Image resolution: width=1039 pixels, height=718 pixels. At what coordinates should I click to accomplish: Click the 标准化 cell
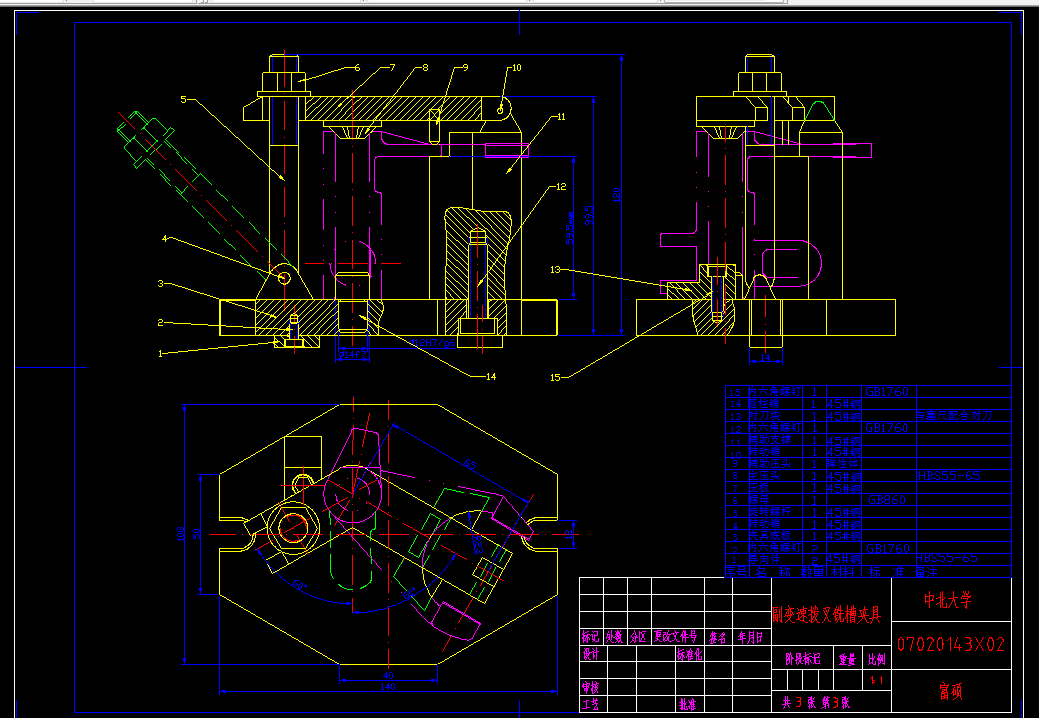coord(689,654)
